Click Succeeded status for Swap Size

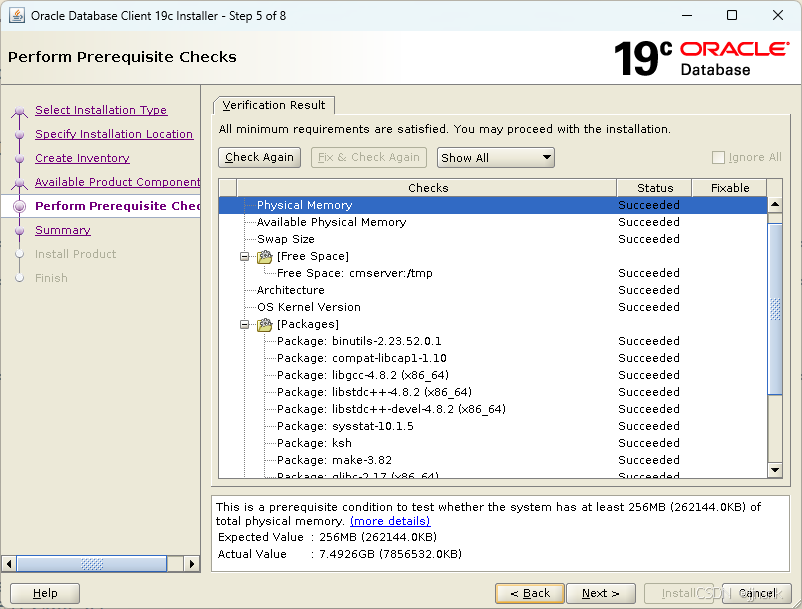pos(649,239)
